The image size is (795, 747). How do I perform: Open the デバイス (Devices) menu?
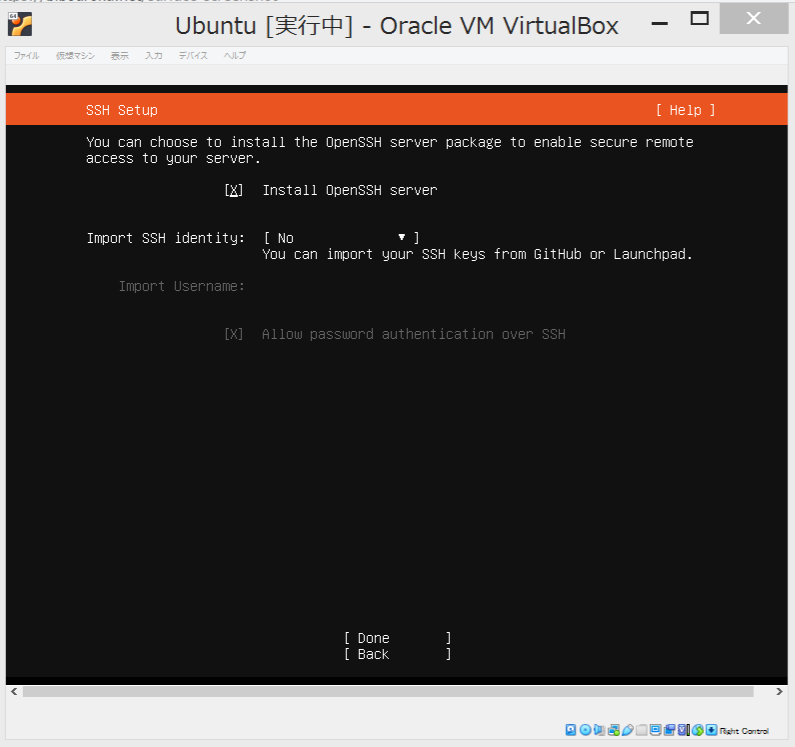coord(193,55)
